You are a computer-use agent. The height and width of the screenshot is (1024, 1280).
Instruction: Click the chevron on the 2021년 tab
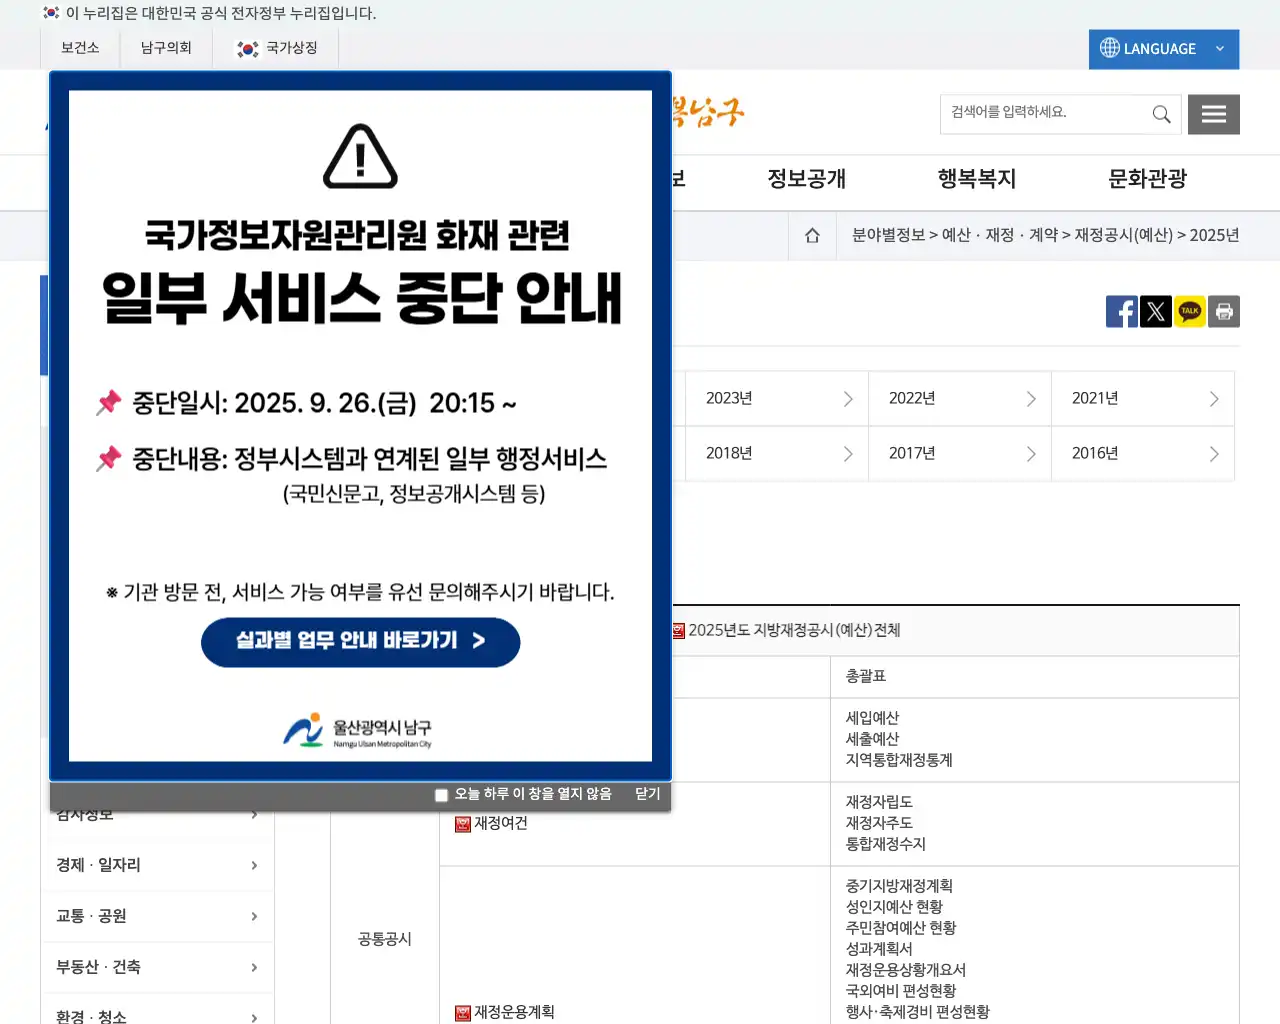[1214, 399]
